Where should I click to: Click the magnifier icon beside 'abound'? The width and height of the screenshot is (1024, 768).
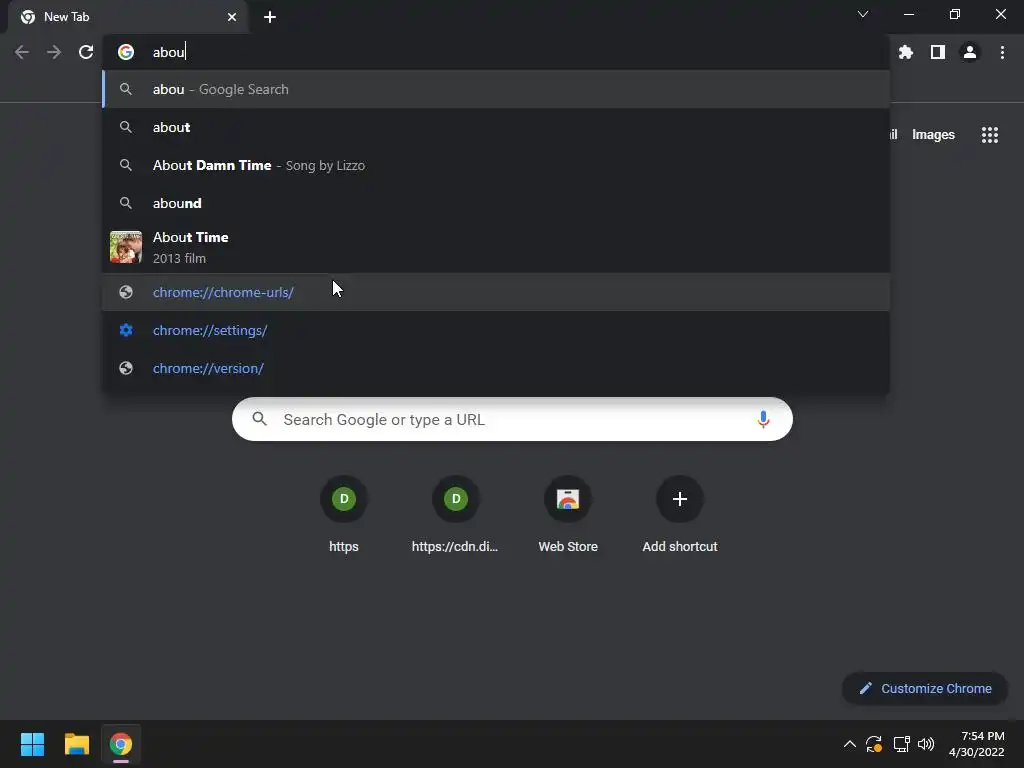click(x=126, y=203)
